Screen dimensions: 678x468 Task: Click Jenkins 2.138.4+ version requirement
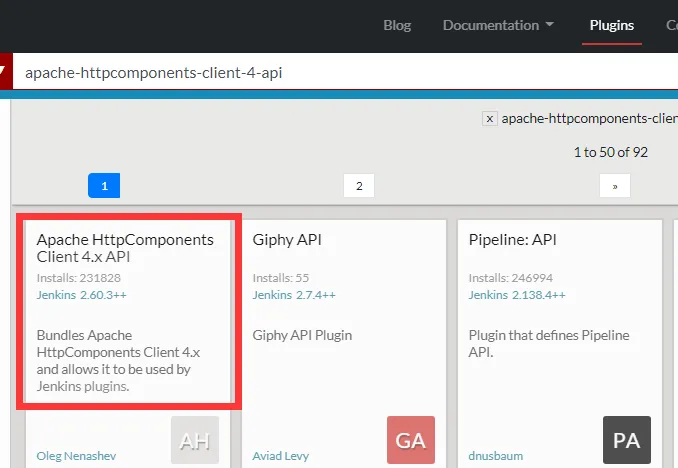click(x=517, y=295)
